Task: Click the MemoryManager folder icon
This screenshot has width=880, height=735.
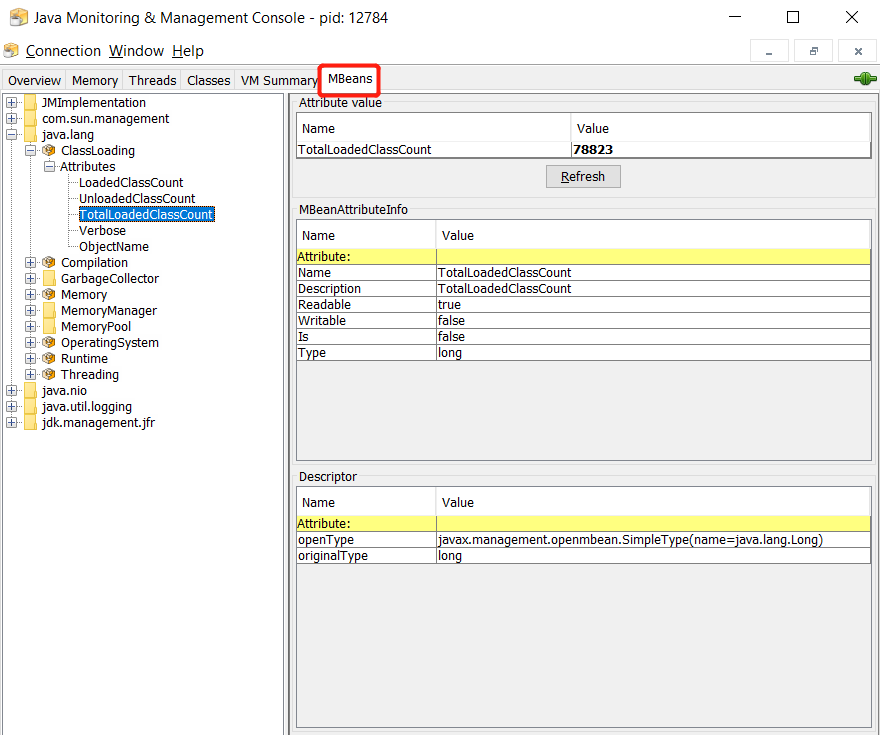Action: 49,310
